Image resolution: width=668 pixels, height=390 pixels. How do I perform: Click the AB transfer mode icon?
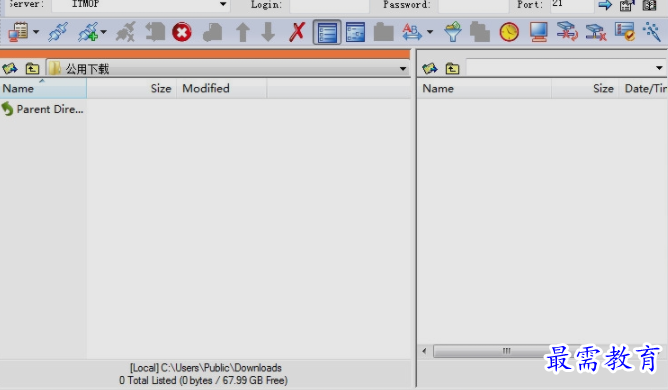coord(412,32)
